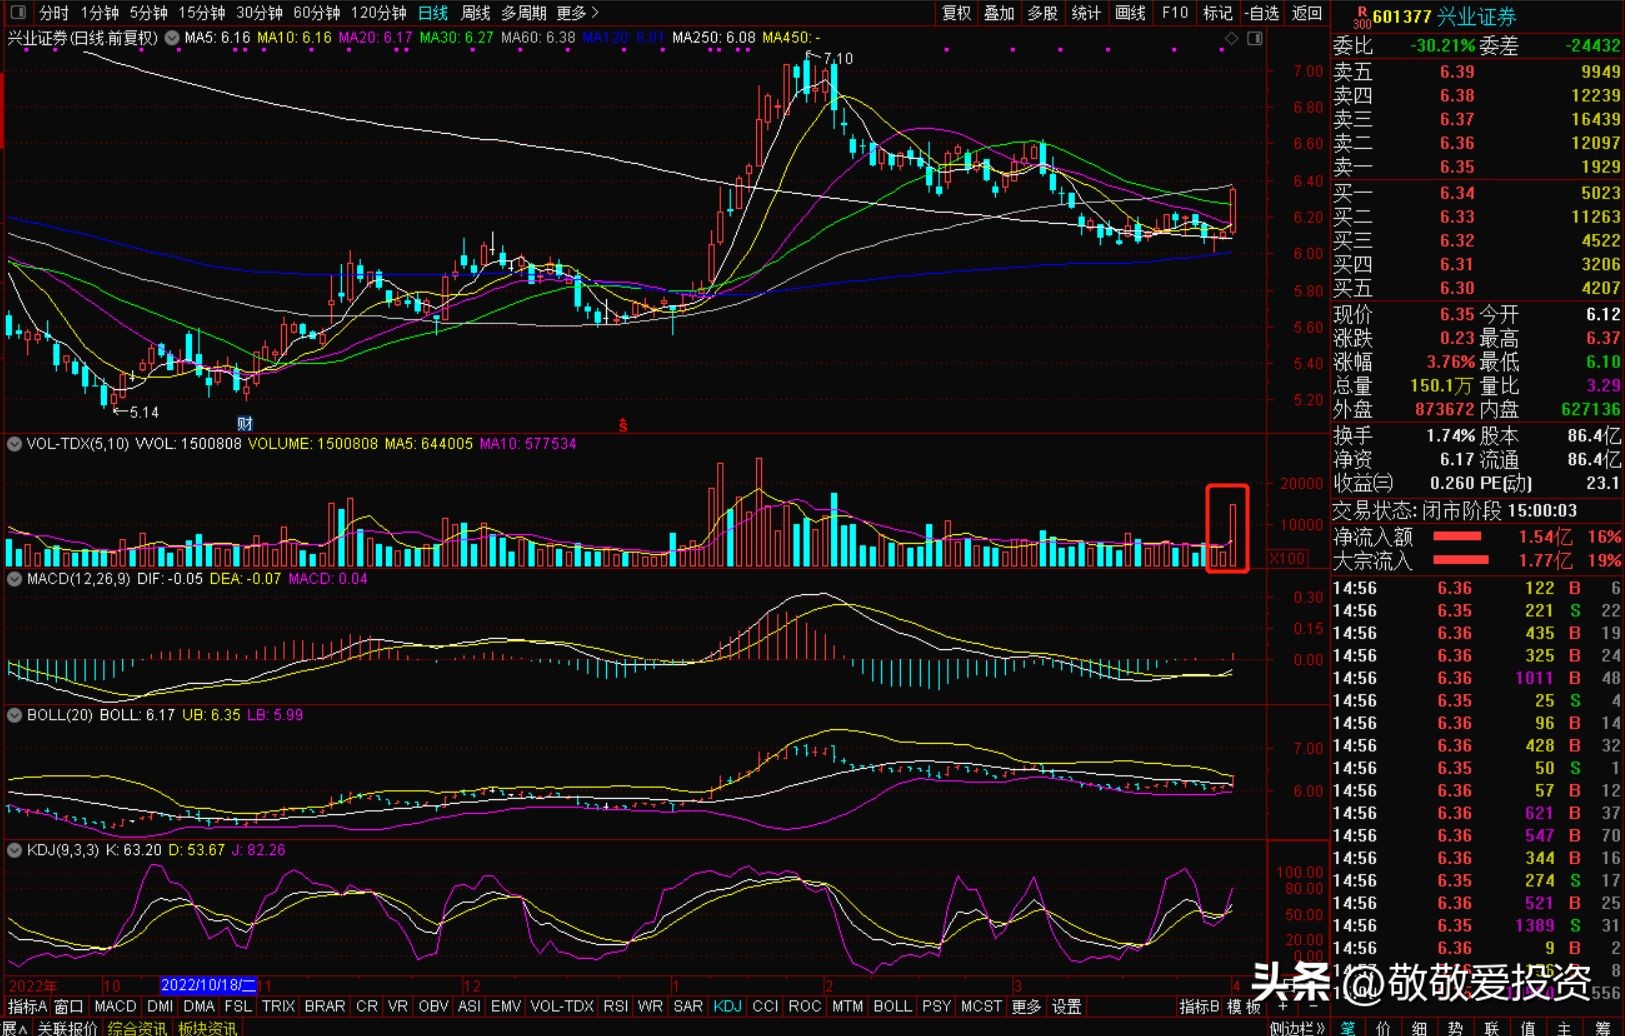Select the 60分钟 period tab
1625x1036 pixels.
317,13
